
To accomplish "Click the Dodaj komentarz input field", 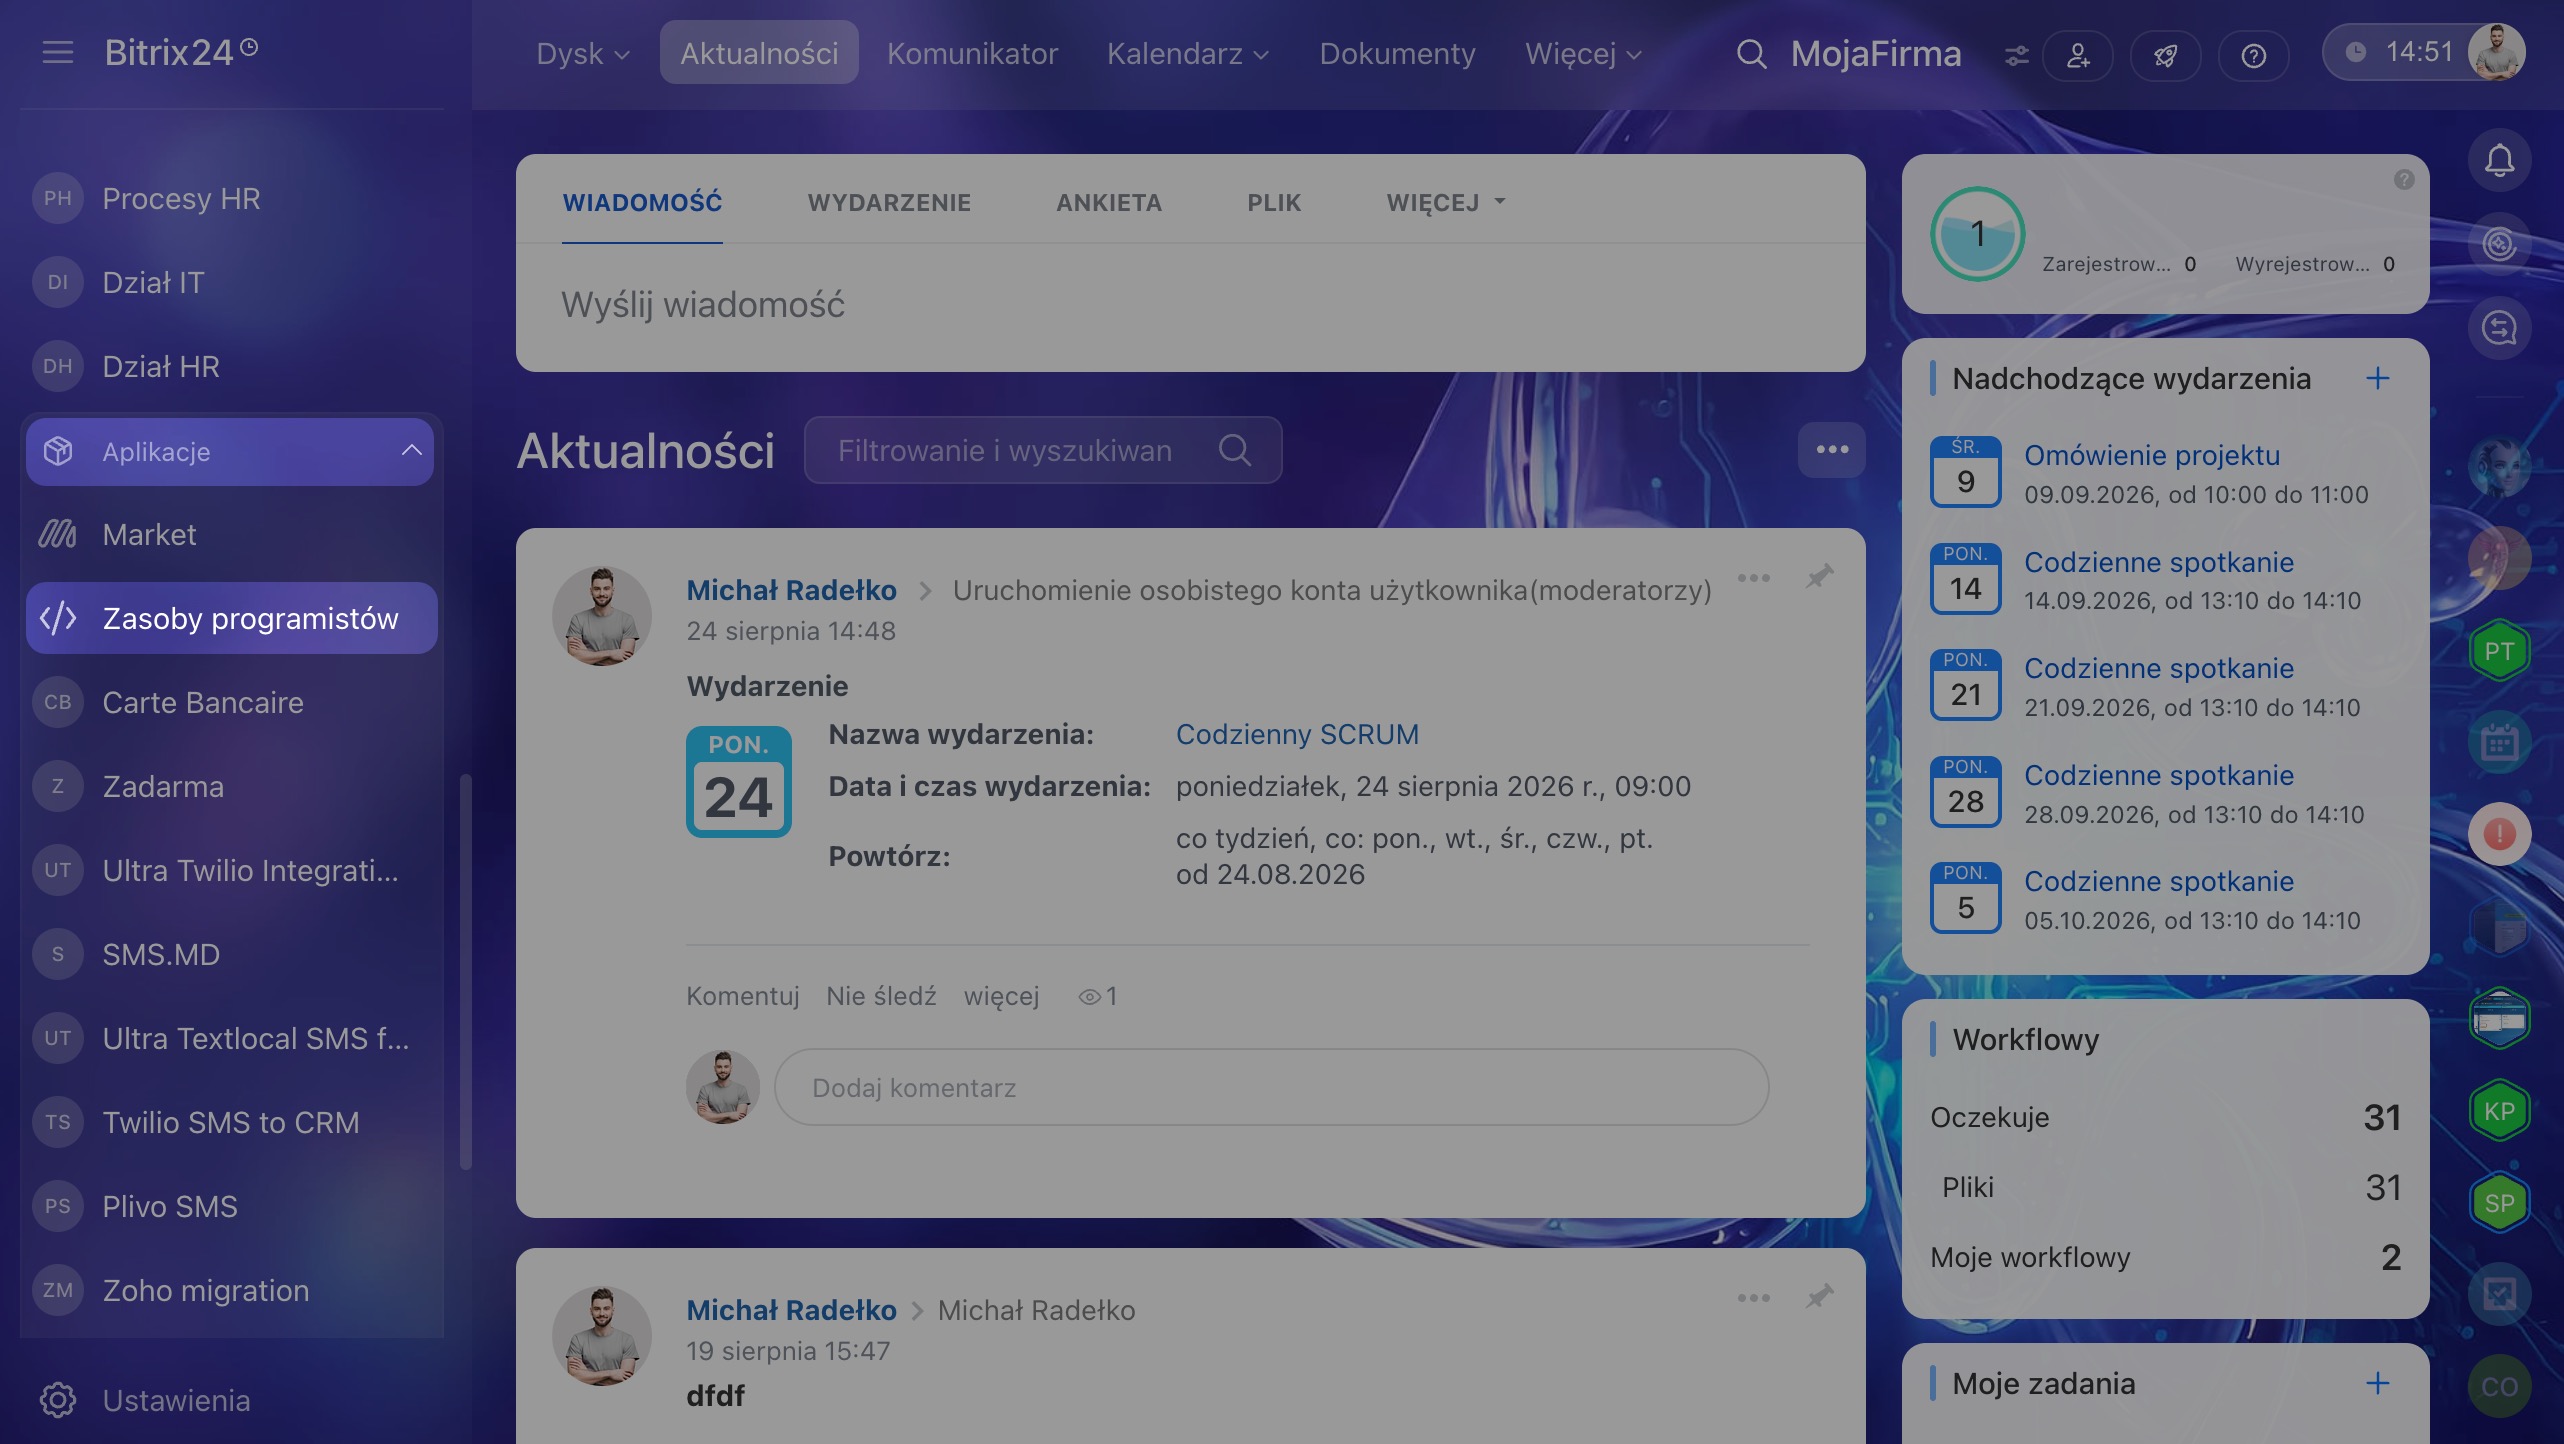I will (1271, 1087).
